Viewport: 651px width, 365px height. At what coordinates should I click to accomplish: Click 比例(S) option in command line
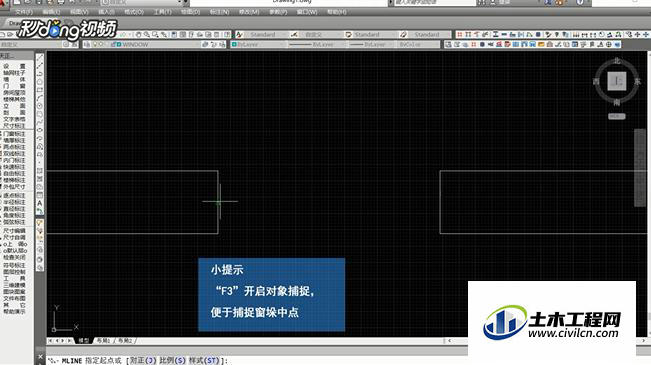click(x=172, y=361)
